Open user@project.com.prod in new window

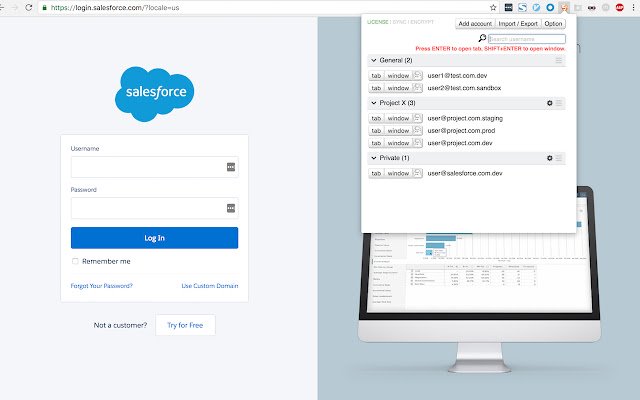398,130
